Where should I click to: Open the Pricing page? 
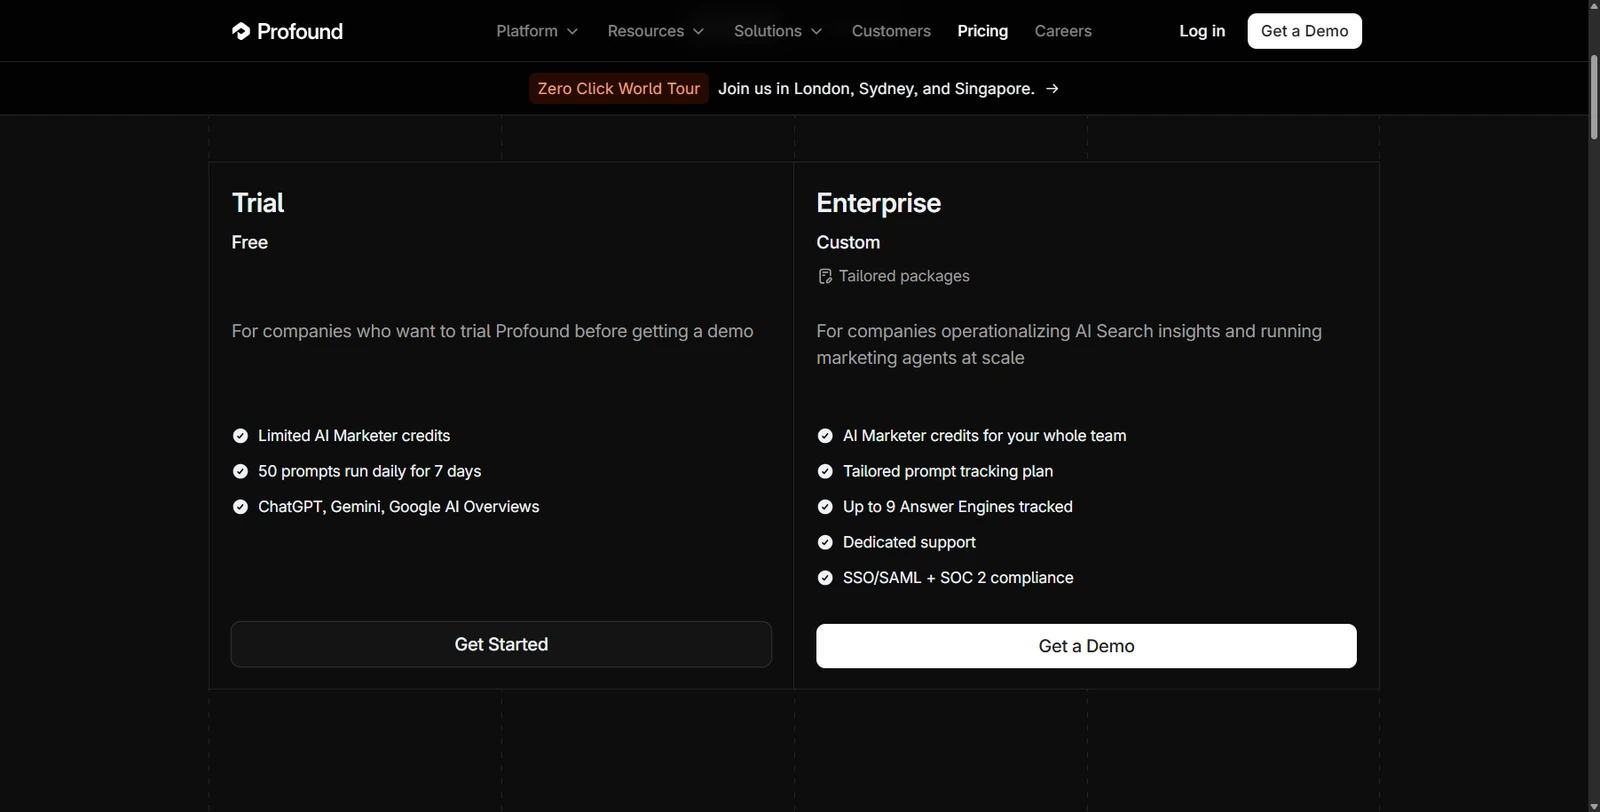pos(982,31)
